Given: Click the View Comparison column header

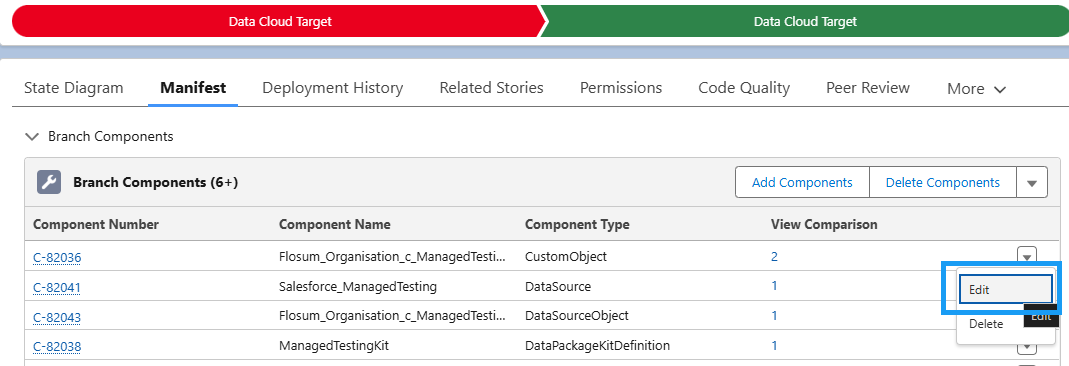Looking at the screenshot, I should click(824, 224).
